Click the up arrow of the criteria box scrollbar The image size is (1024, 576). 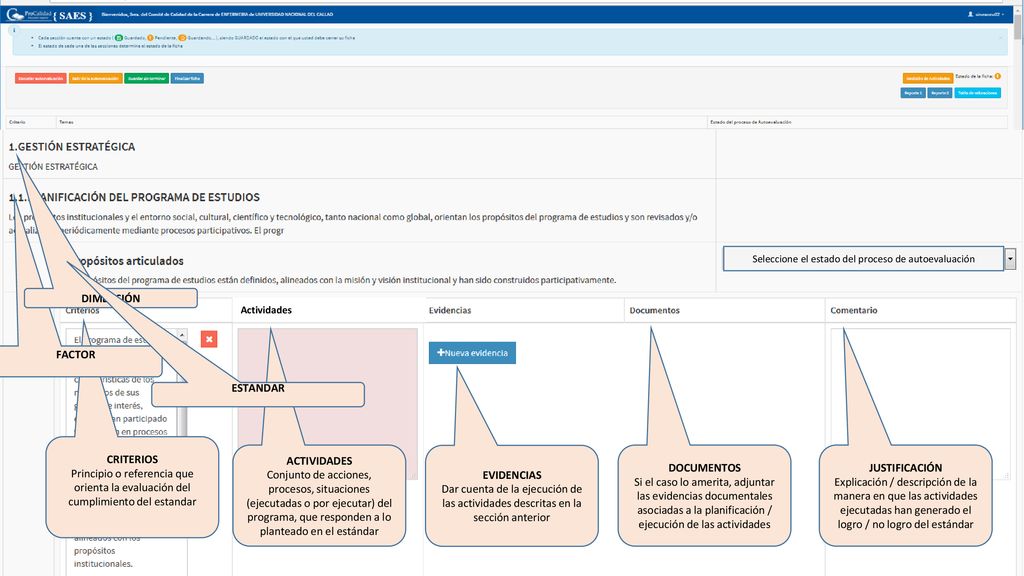(x=182, y=335)
